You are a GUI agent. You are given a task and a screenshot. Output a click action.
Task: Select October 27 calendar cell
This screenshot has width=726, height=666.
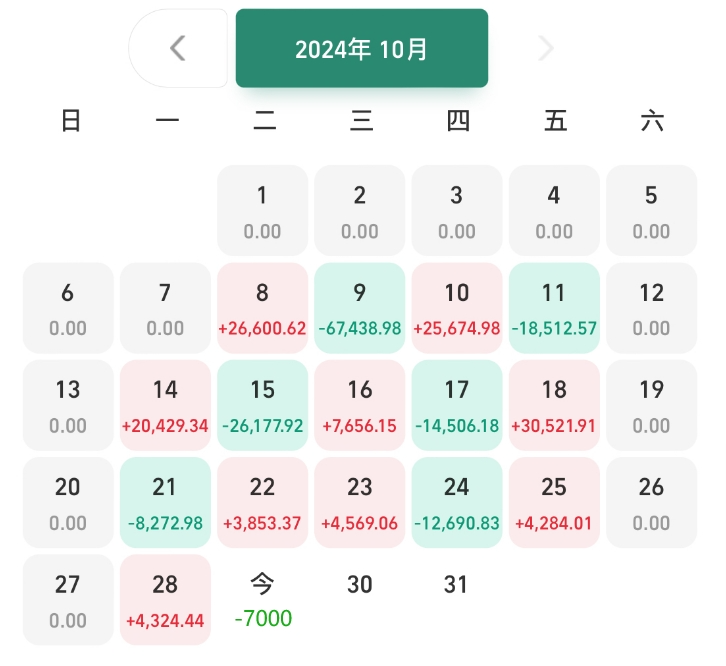click(68, 600)
